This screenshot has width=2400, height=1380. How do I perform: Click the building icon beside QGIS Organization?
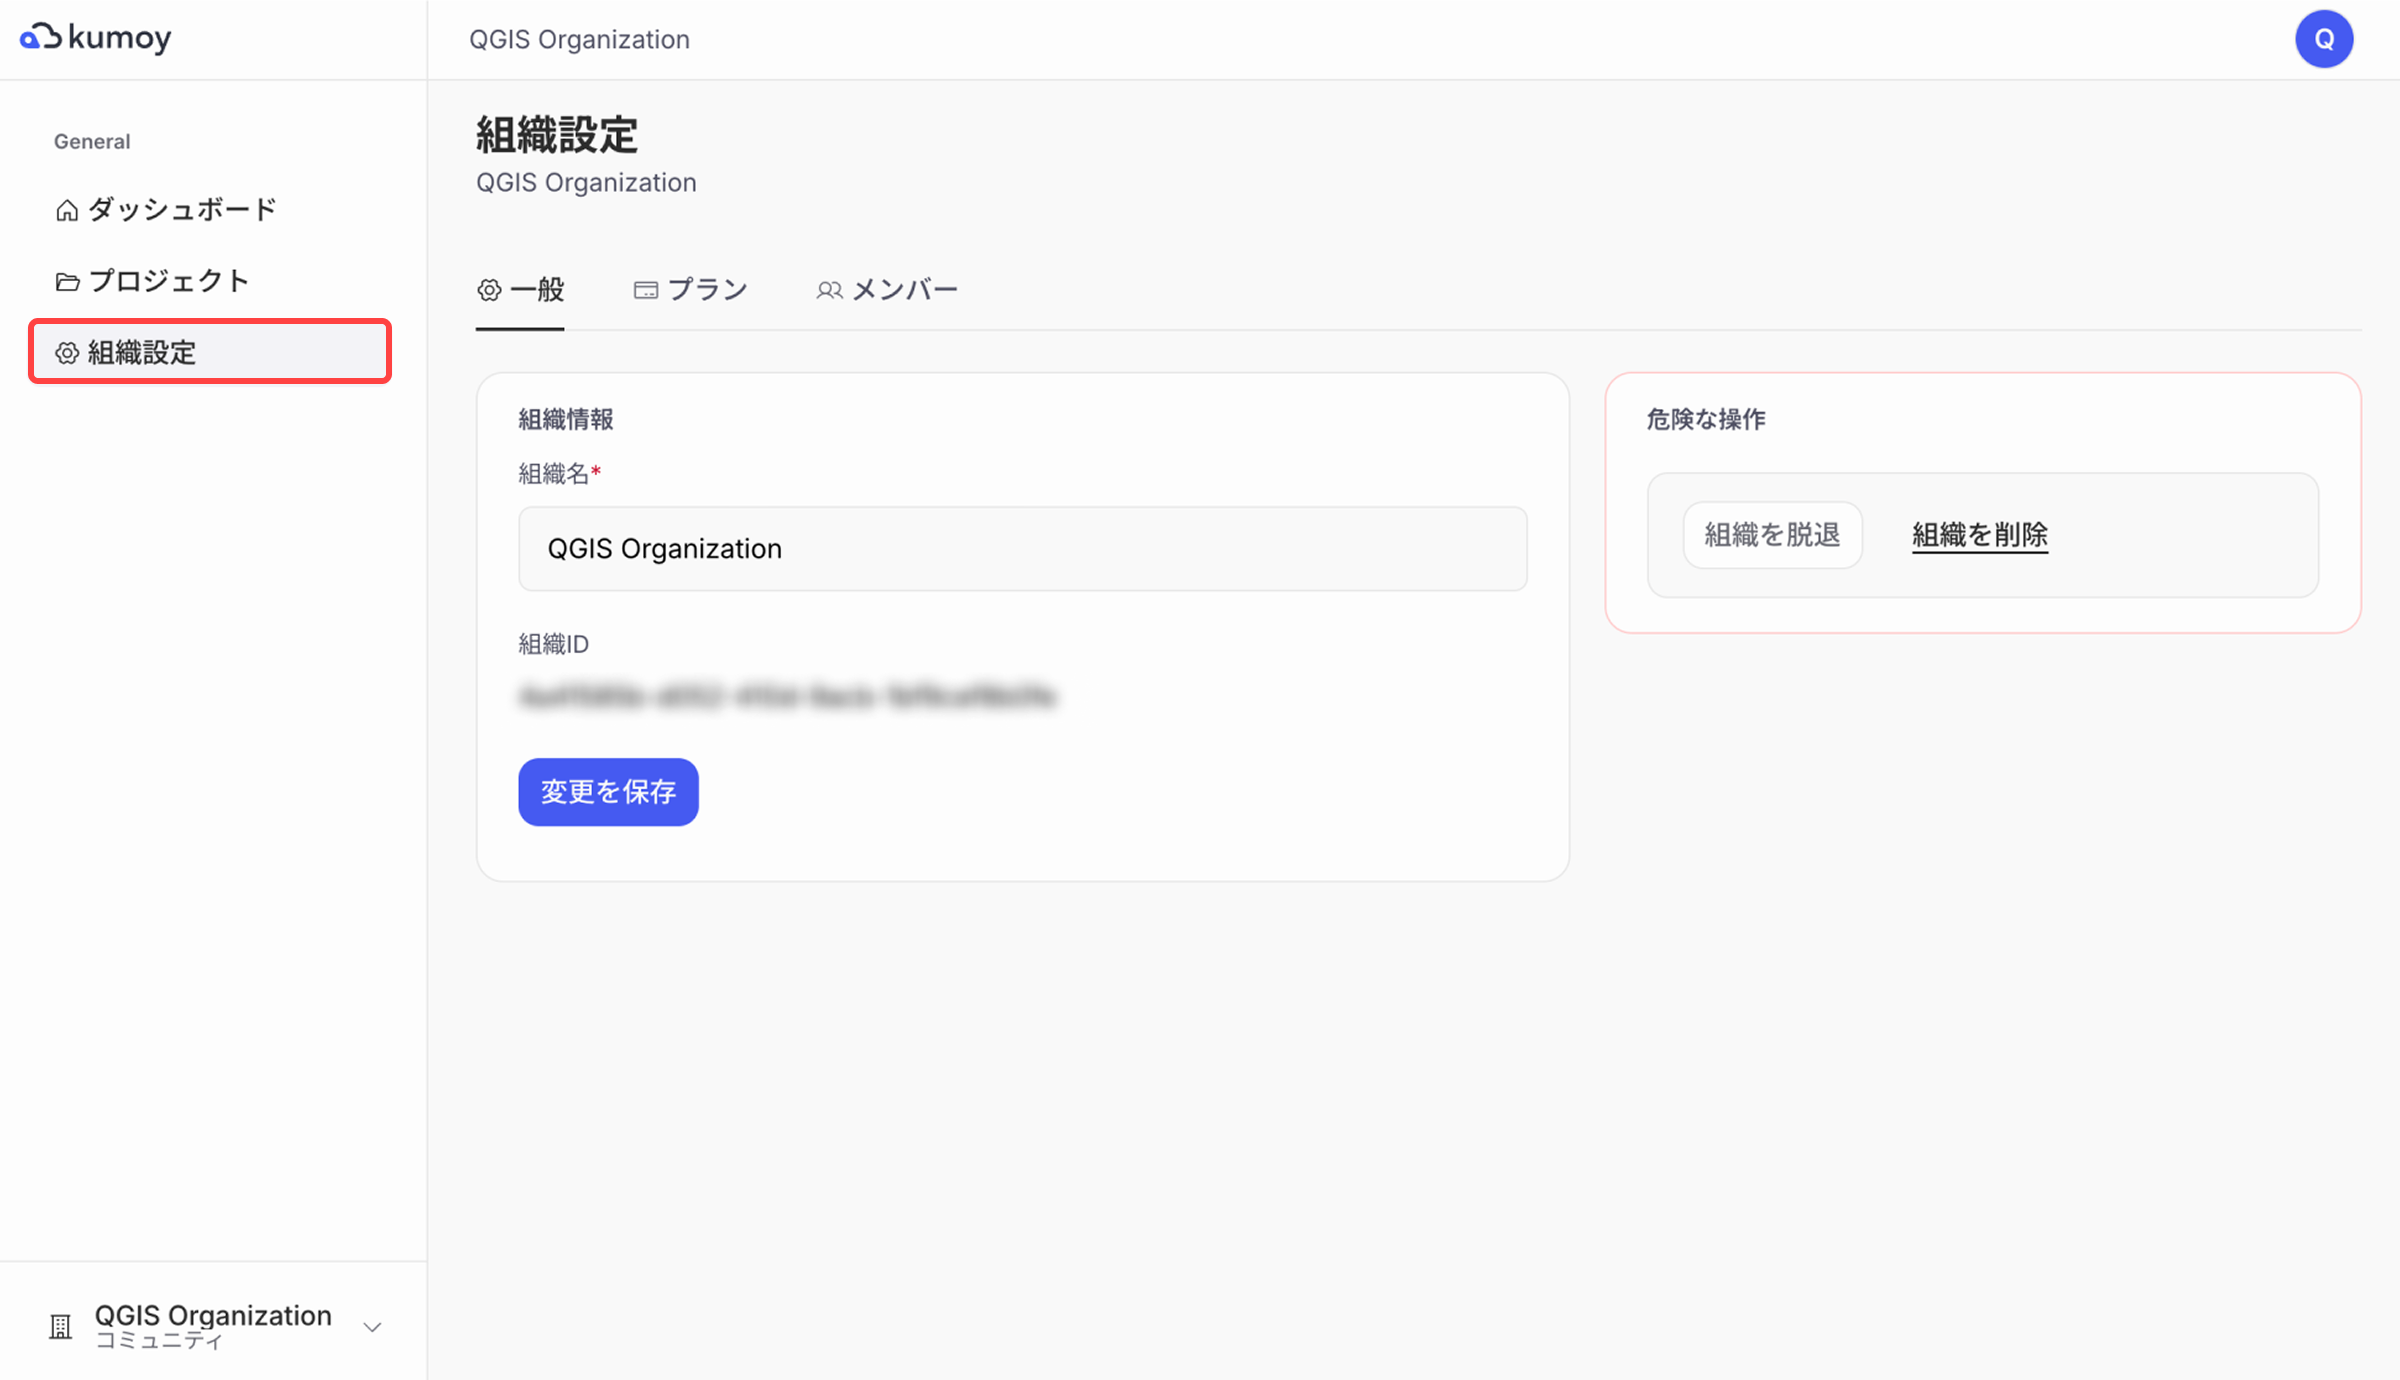61,1326
